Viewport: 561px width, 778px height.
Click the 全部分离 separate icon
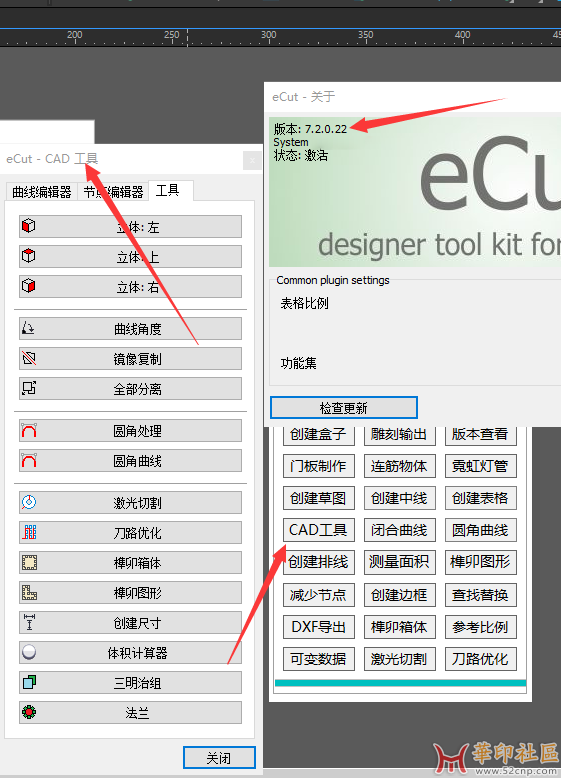[29, 388]
